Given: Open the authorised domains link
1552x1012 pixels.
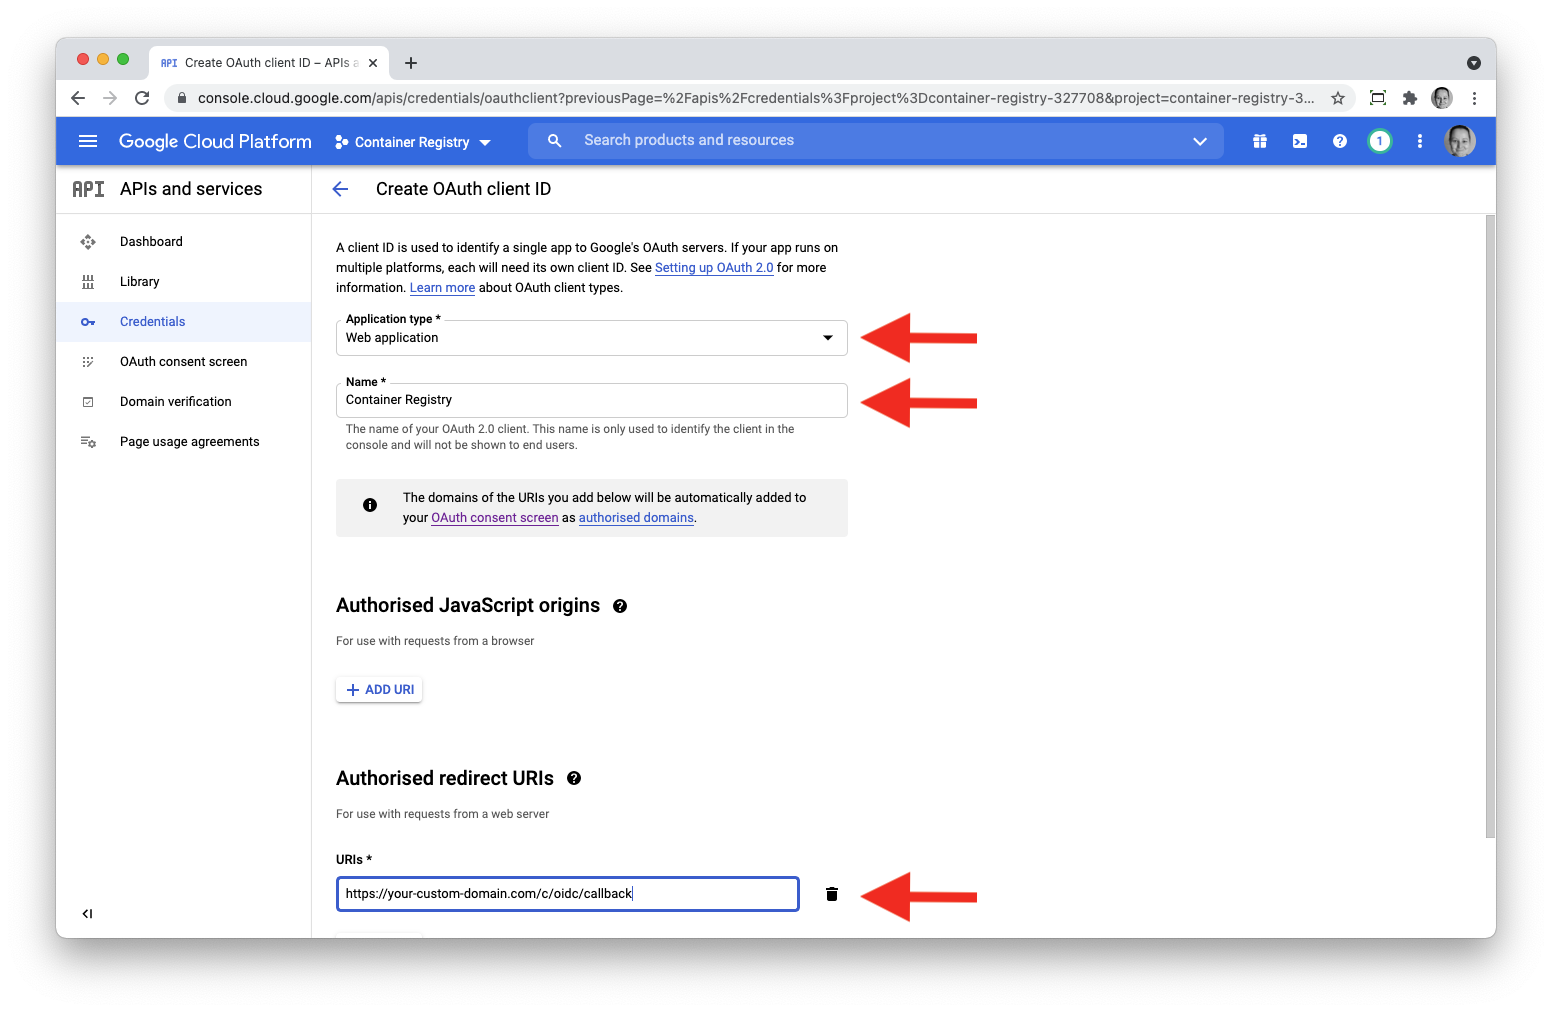Looking at the screenshot, I should (x=636, y=518).
